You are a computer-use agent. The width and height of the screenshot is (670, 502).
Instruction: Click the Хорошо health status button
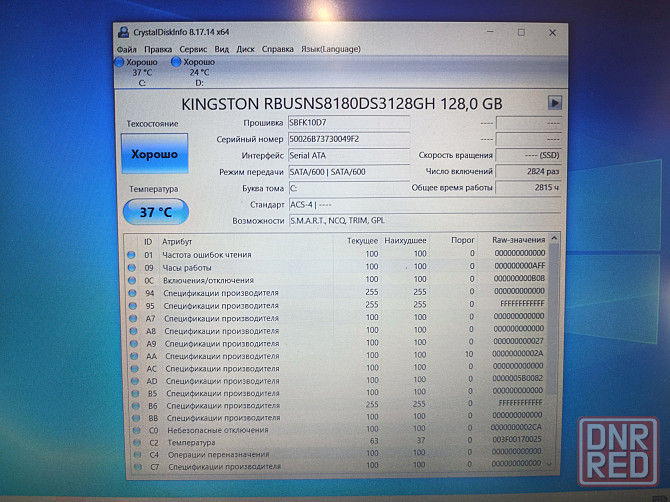pyautogui.click(x=155, y=153)
